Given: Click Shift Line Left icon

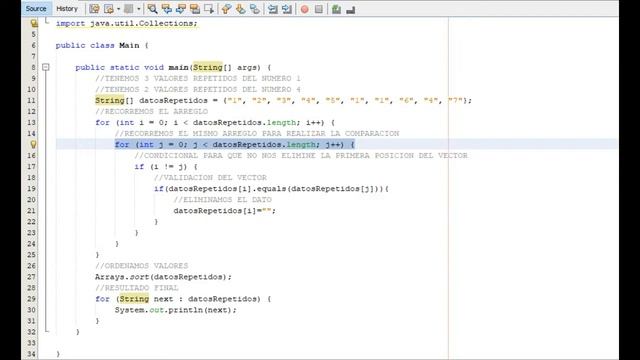Looking at the screenshot, I should (x=273, y=9).
